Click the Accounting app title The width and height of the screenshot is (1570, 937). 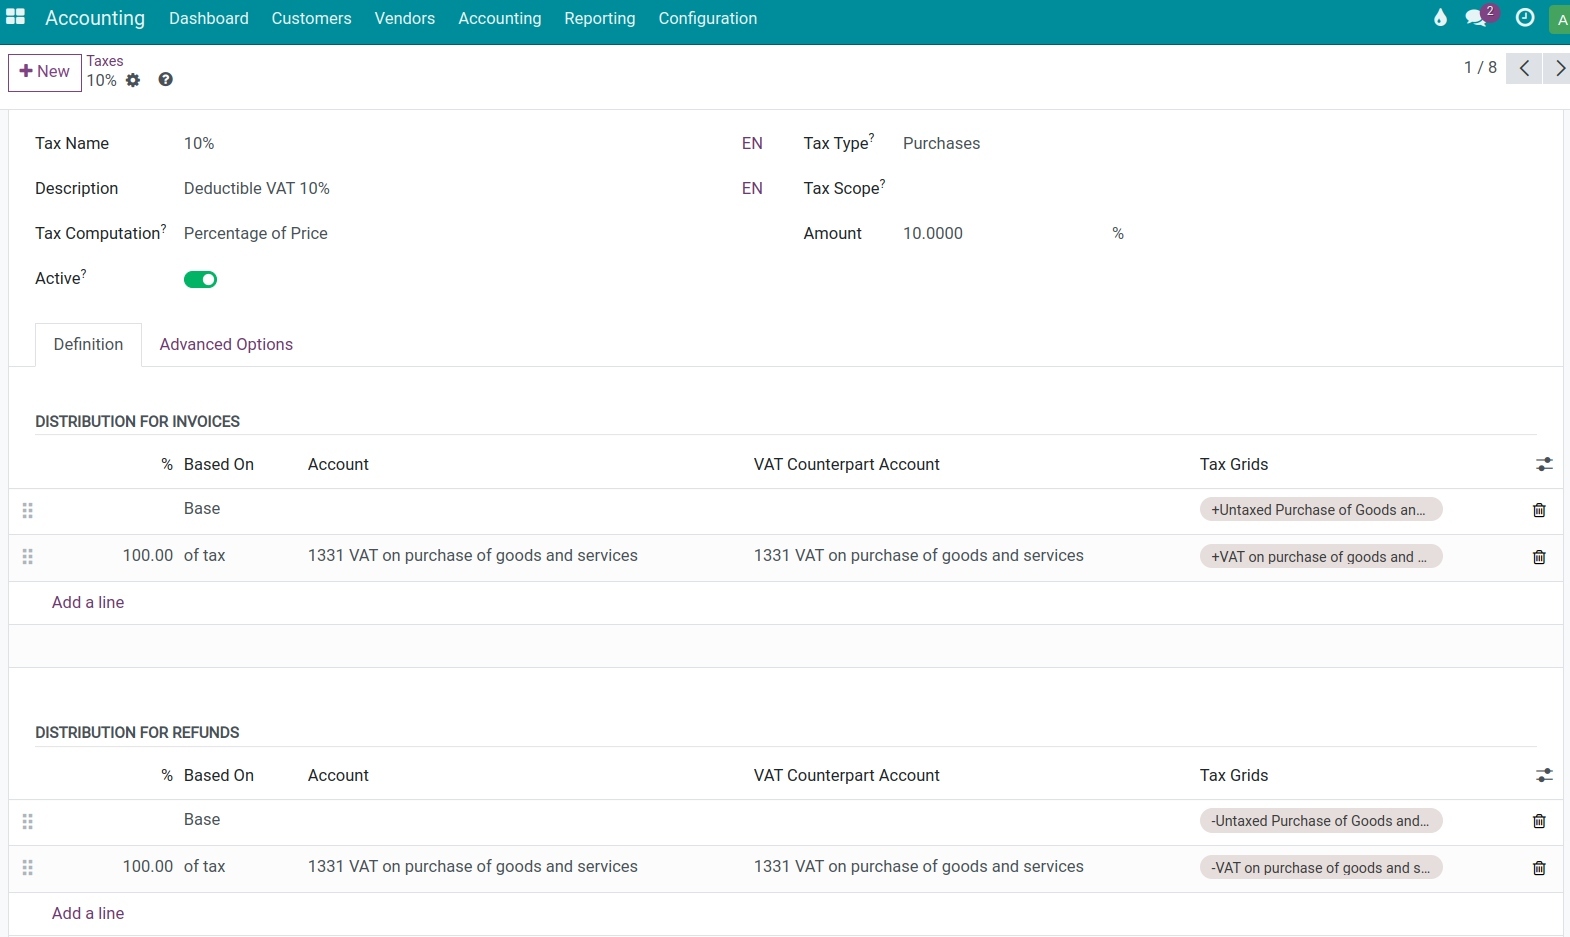pyautogui.click(x=95, y=18)
